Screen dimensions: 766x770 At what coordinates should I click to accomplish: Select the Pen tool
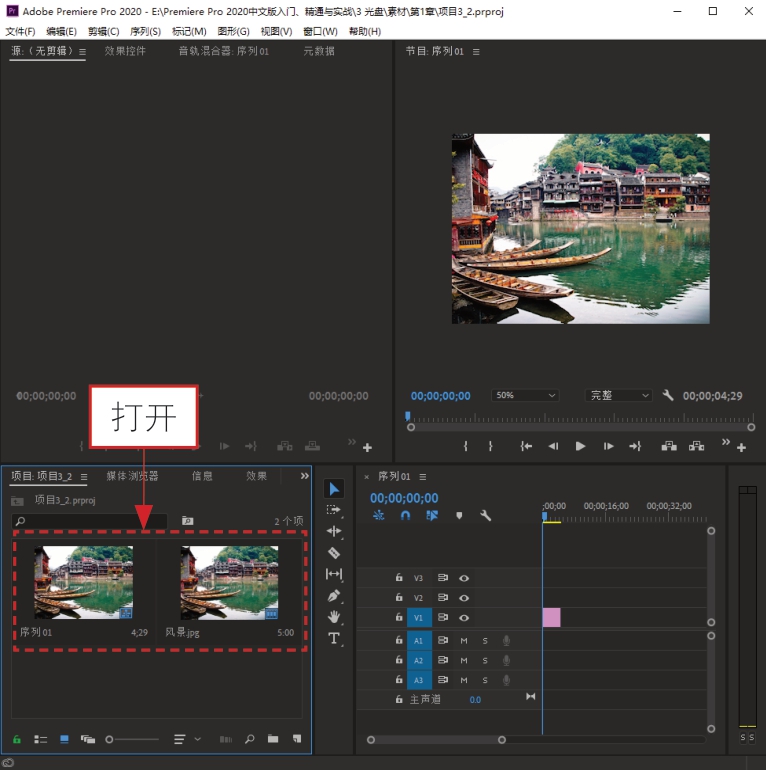[x=334, y=596]
